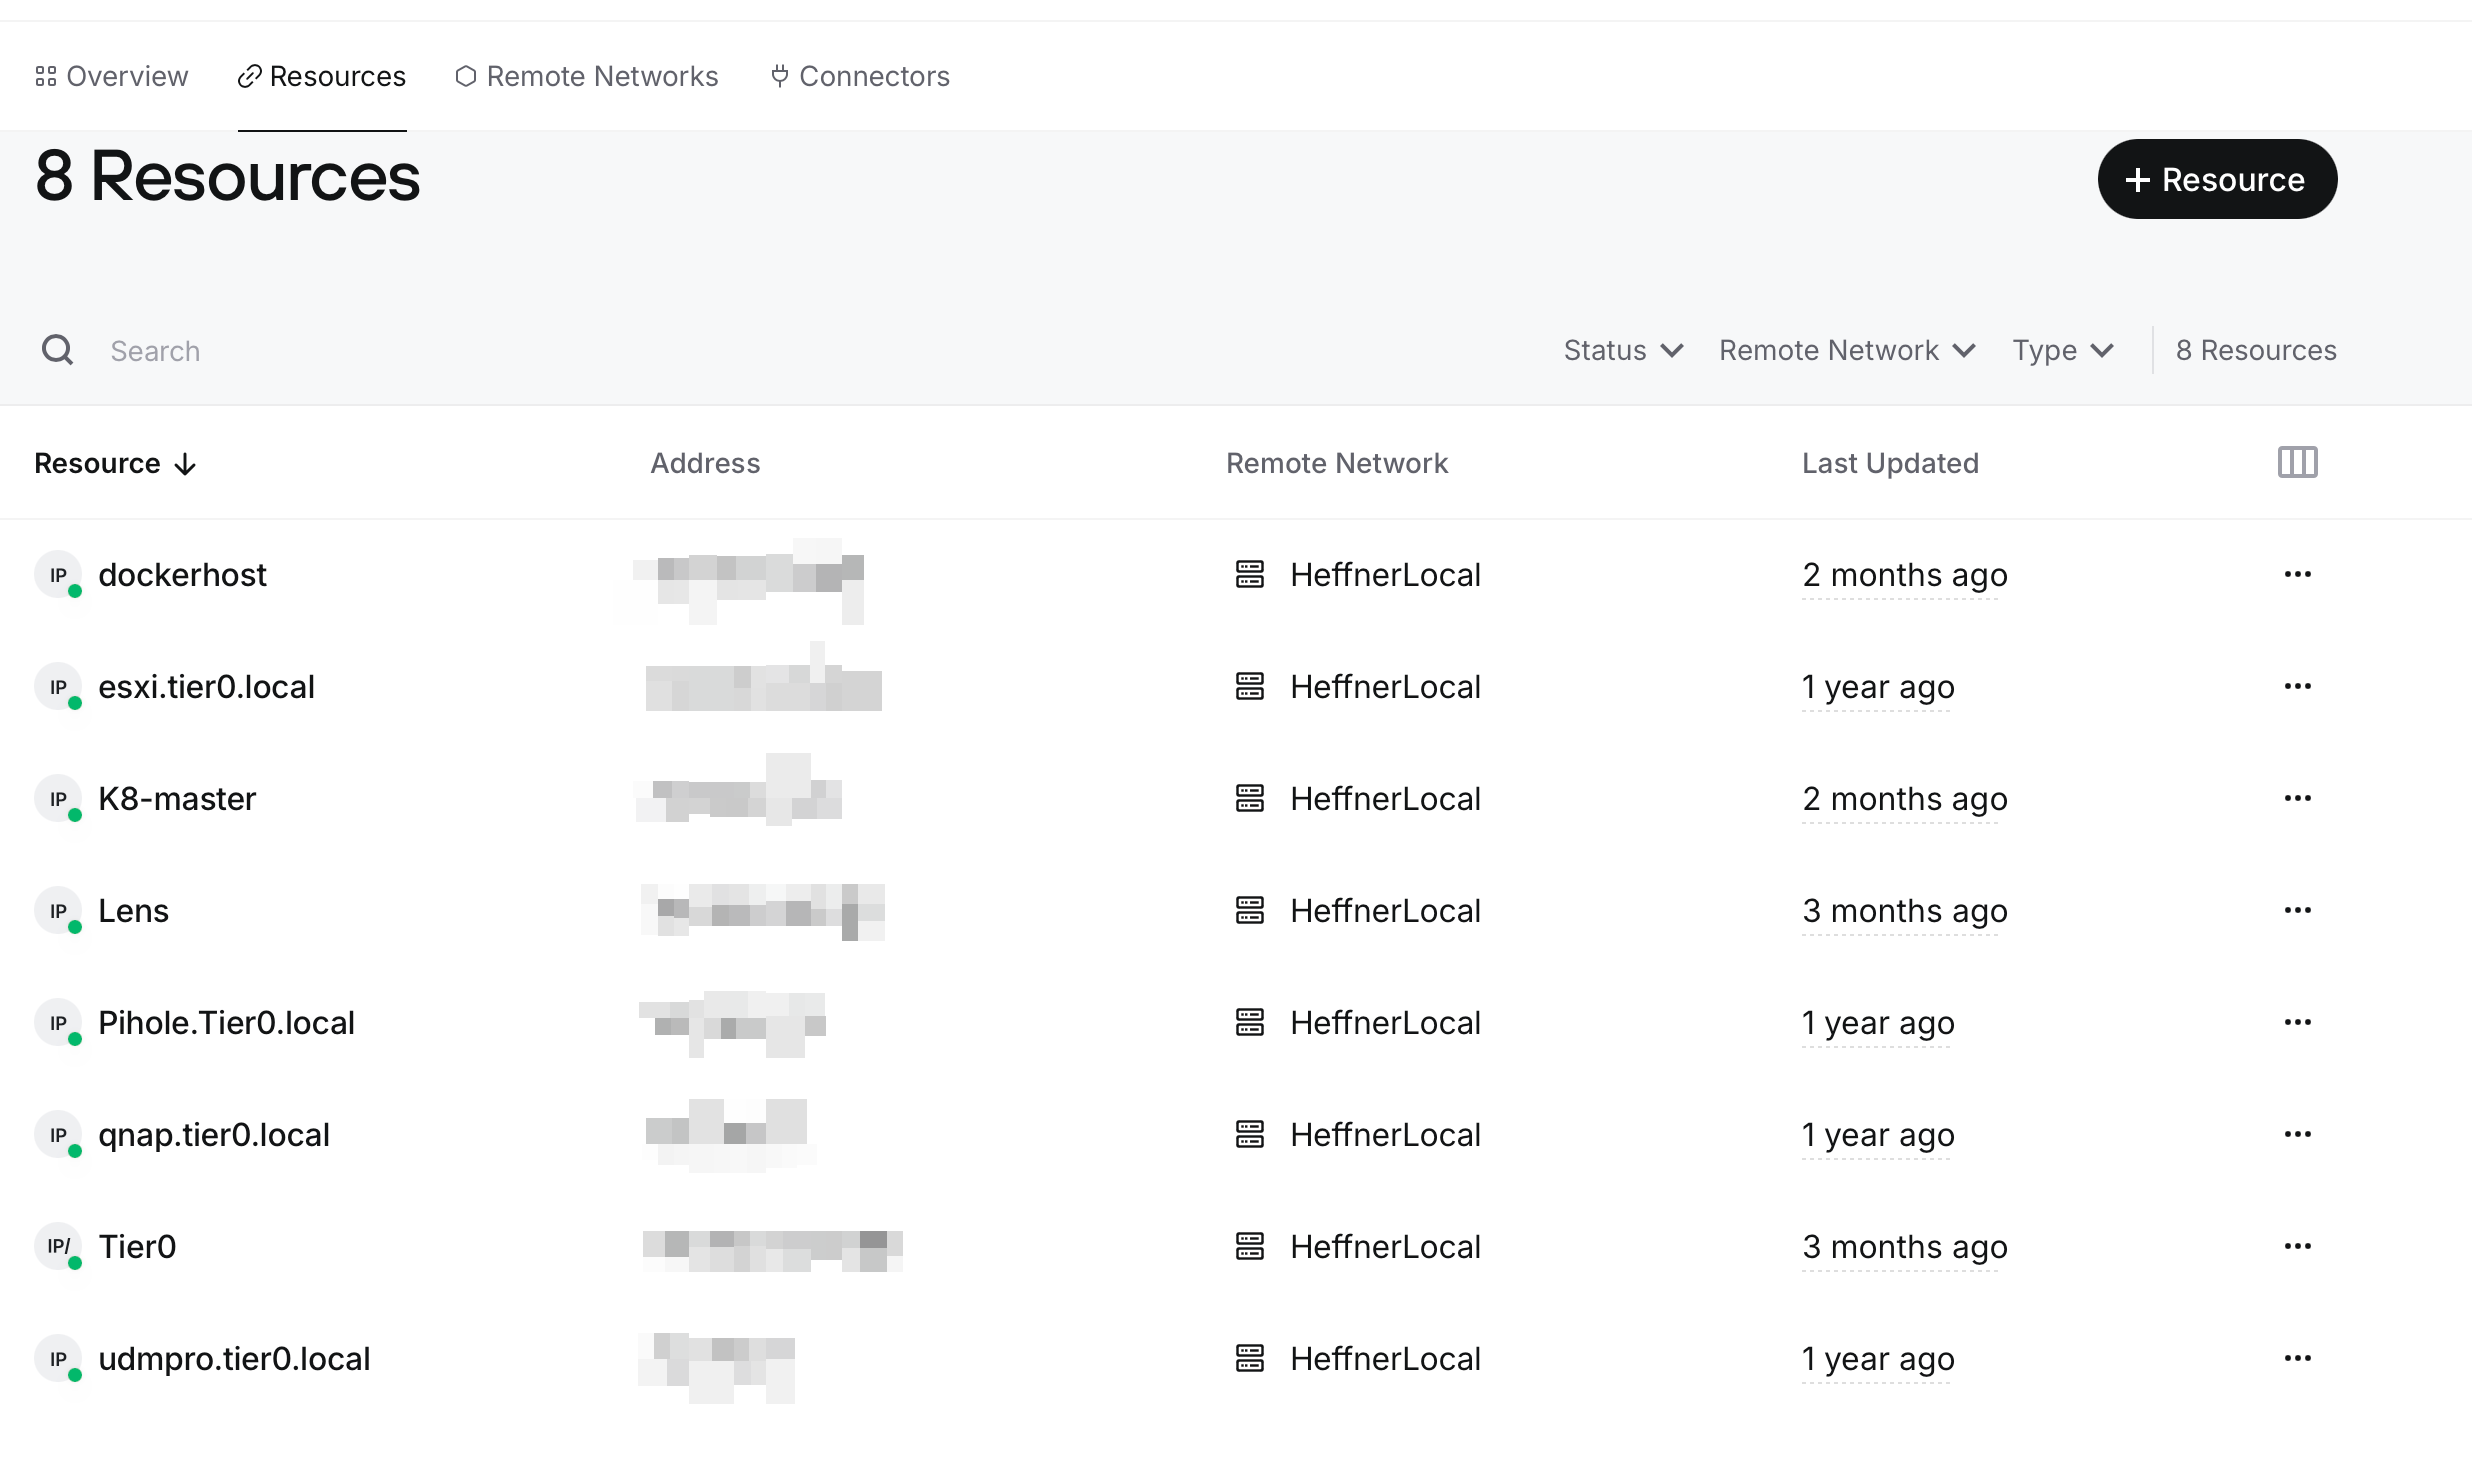This screenshot has height=1464, width=2472.
Task: Click the add Resource button
Action: click(2214, 180)
